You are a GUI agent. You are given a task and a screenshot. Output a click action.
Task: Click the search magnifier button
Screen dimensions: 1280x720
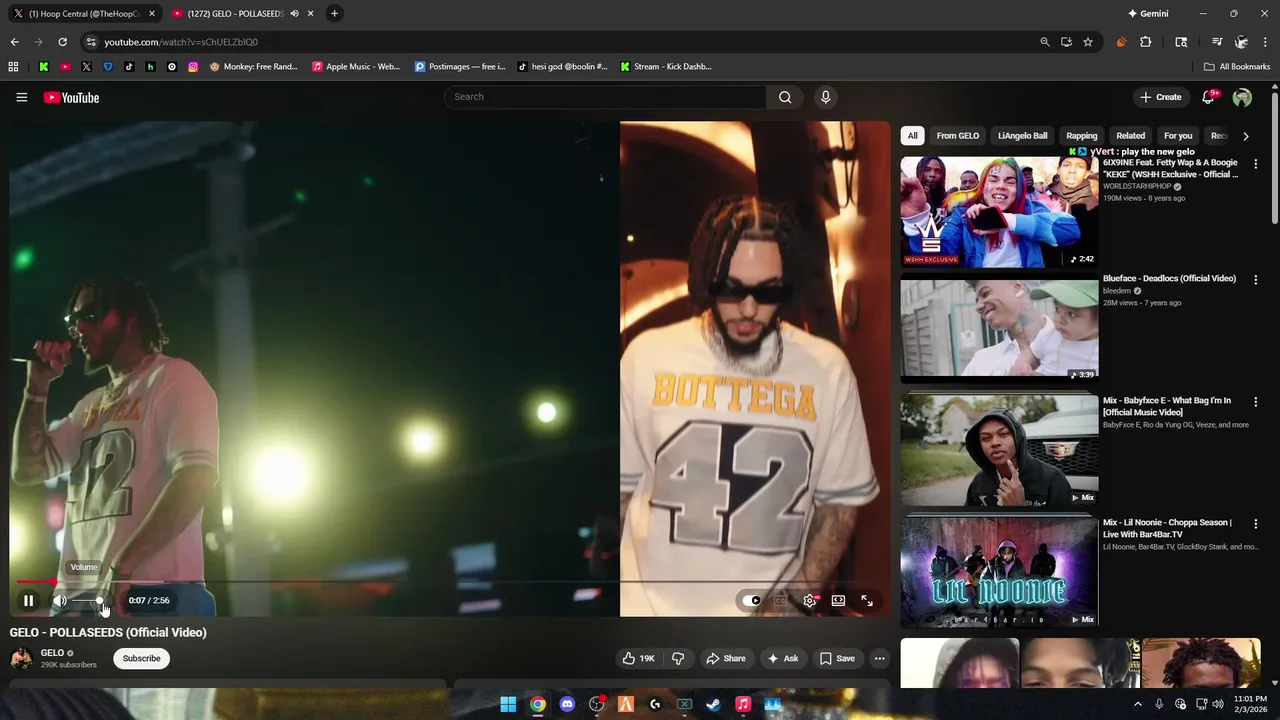click(x=785, y=97)
